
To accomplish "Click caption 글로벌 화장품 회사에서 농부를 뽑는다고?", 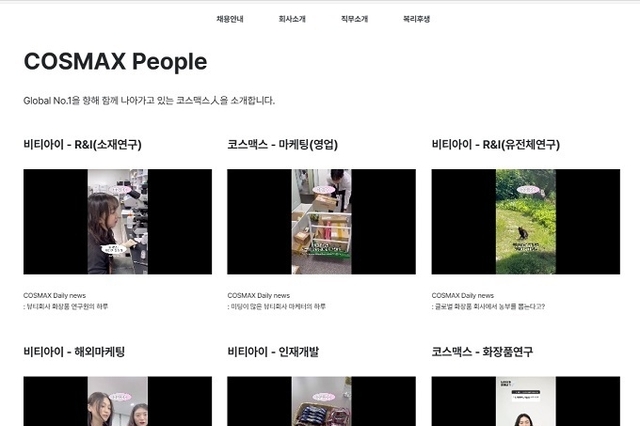I will (x=488, y=306).
